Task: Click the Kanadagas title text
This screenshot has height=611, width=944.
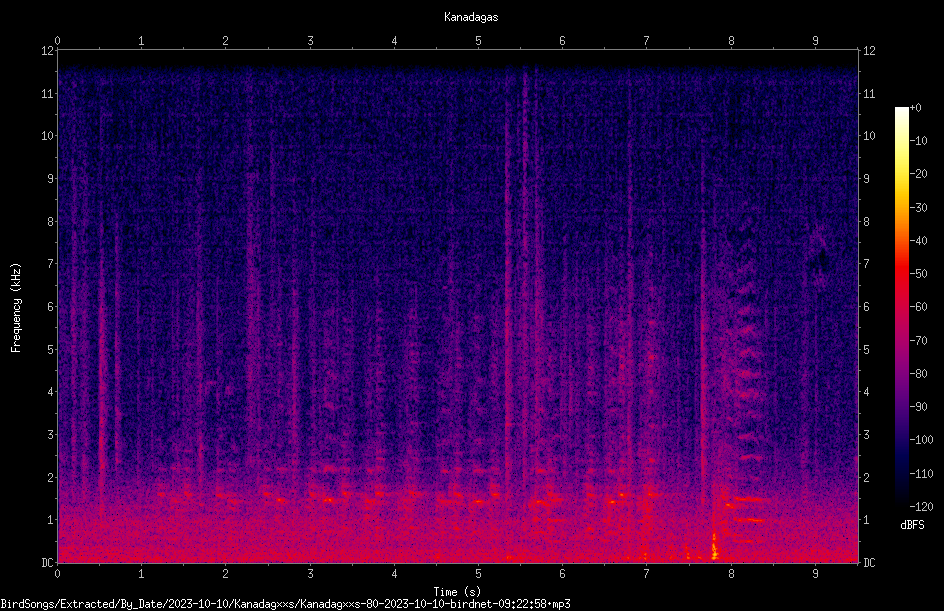Action: coord(471,17)
